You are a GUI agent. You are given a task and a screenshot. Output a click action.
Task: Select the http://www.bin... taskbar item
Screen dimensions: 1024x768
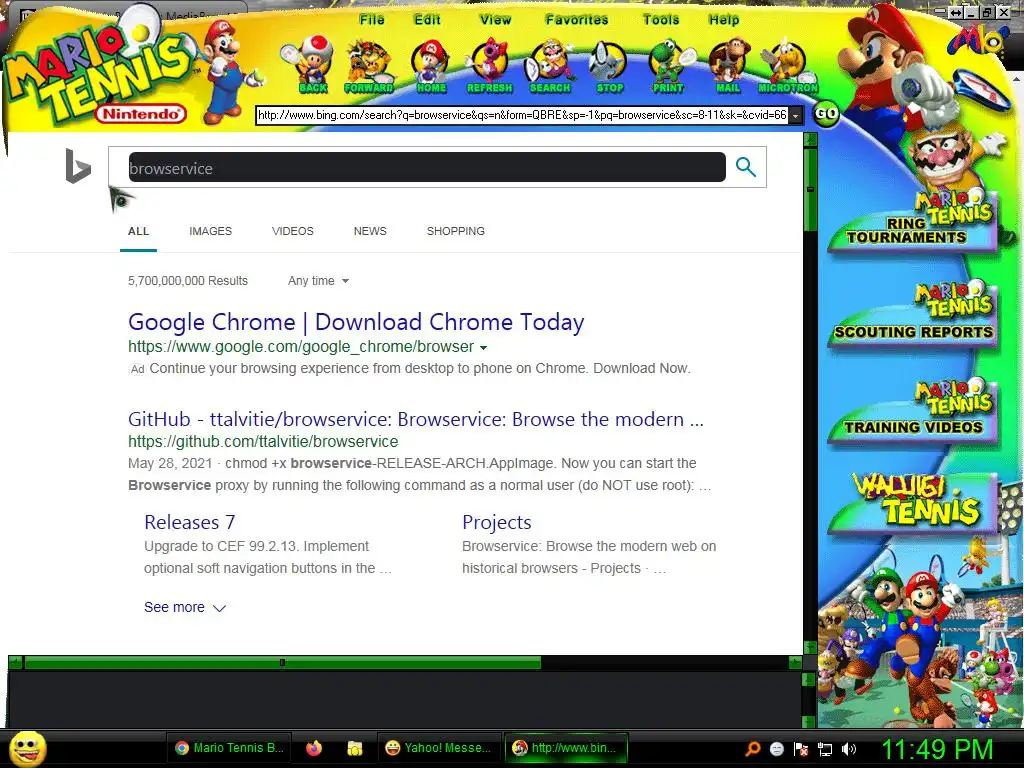(566, 748)
